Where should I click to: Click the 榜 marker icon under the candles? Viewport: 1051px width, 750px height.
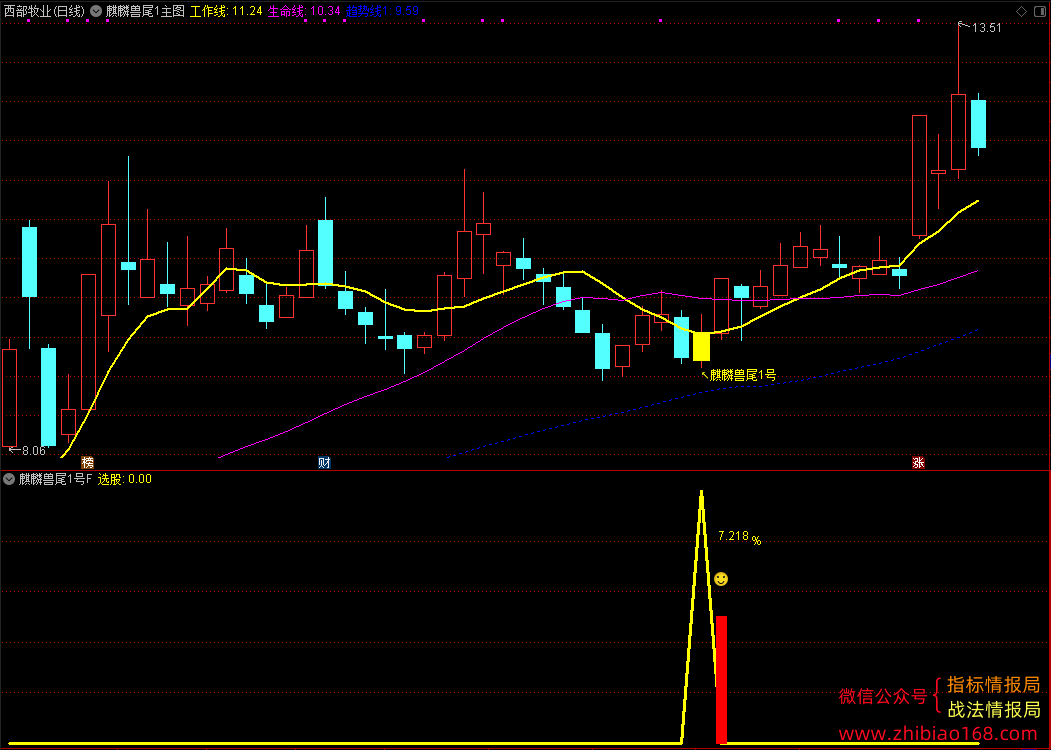[x=88, y=462]
